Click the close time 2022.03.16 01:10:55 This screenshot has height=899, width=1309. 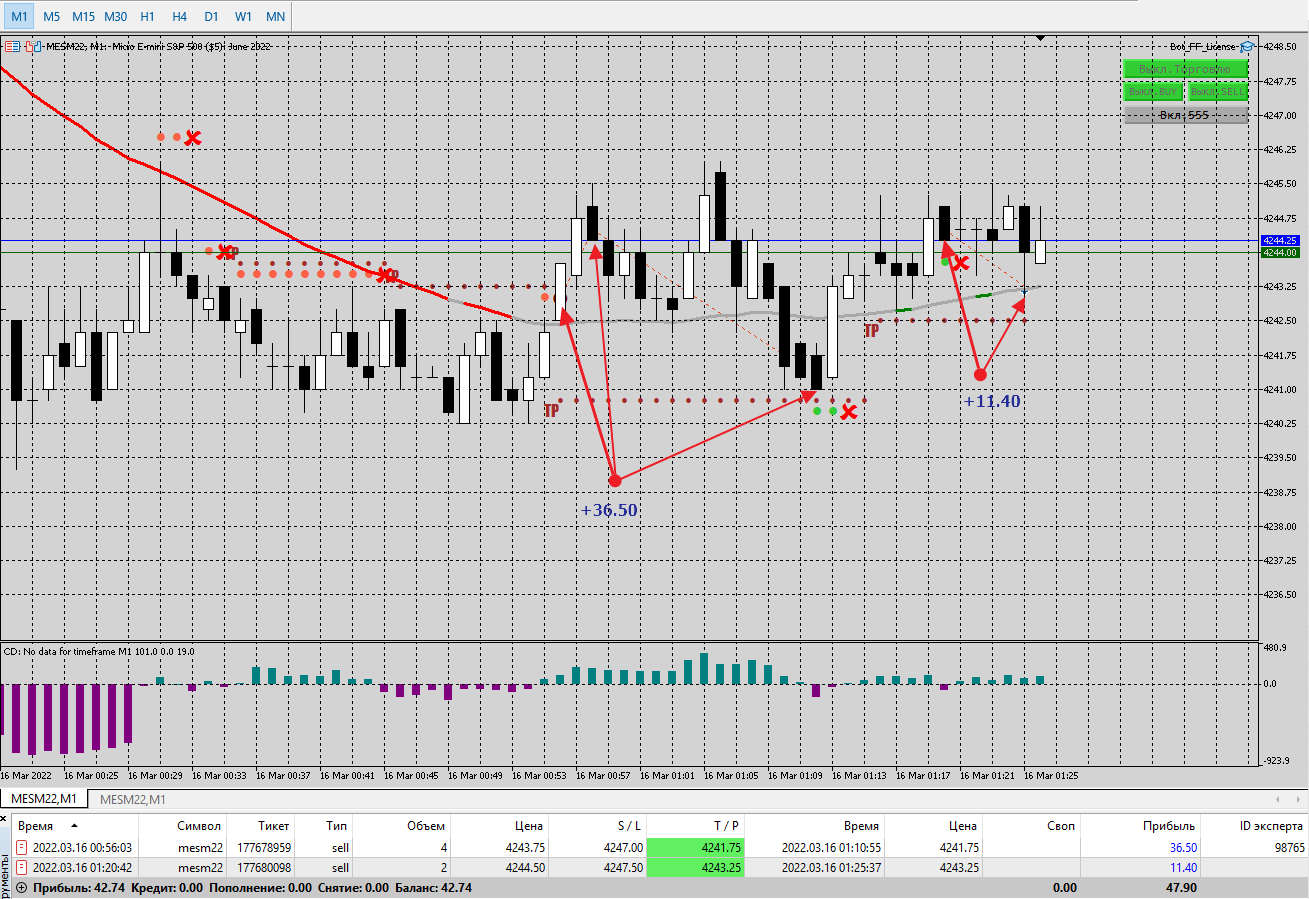(x=832, y=848)
